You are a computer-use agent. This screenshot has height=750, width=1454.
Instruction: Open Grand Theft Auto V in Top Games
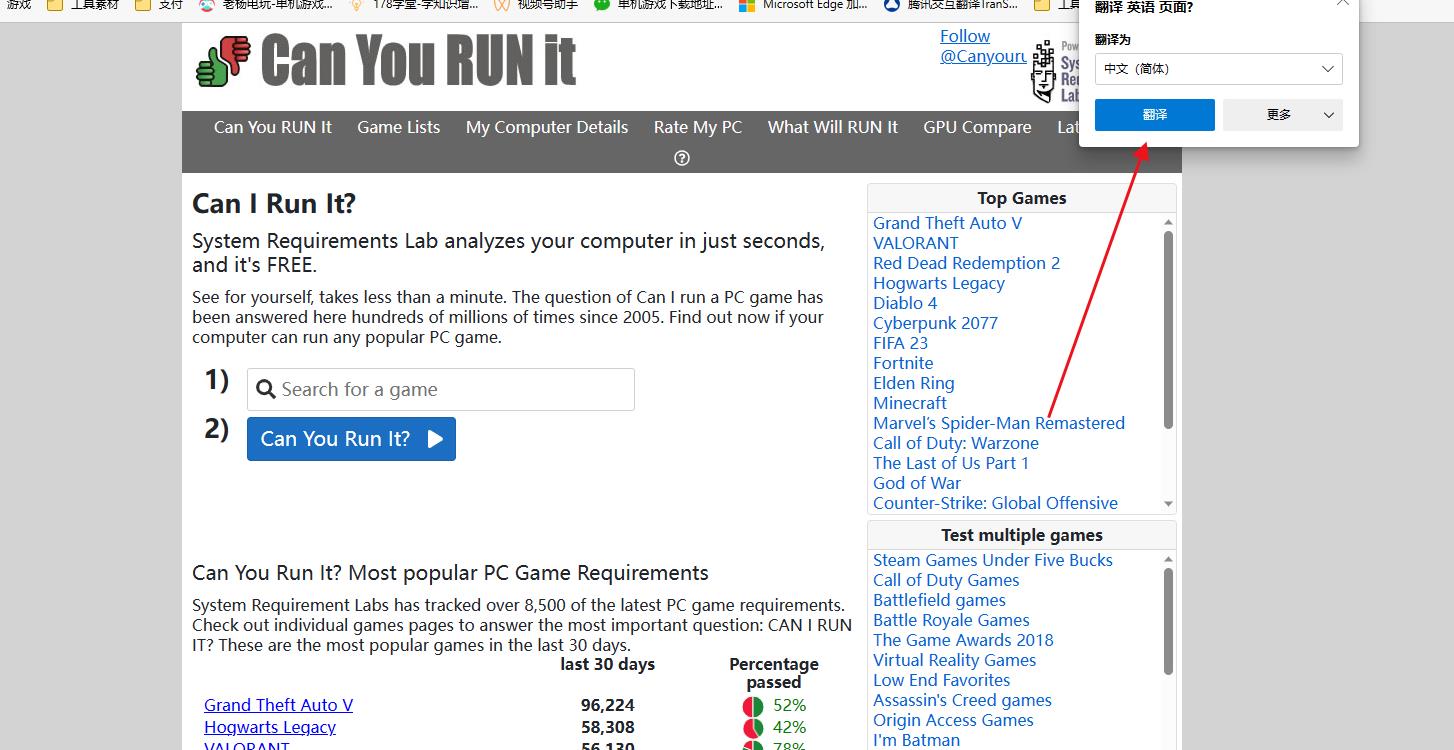[x=947, y=223]
